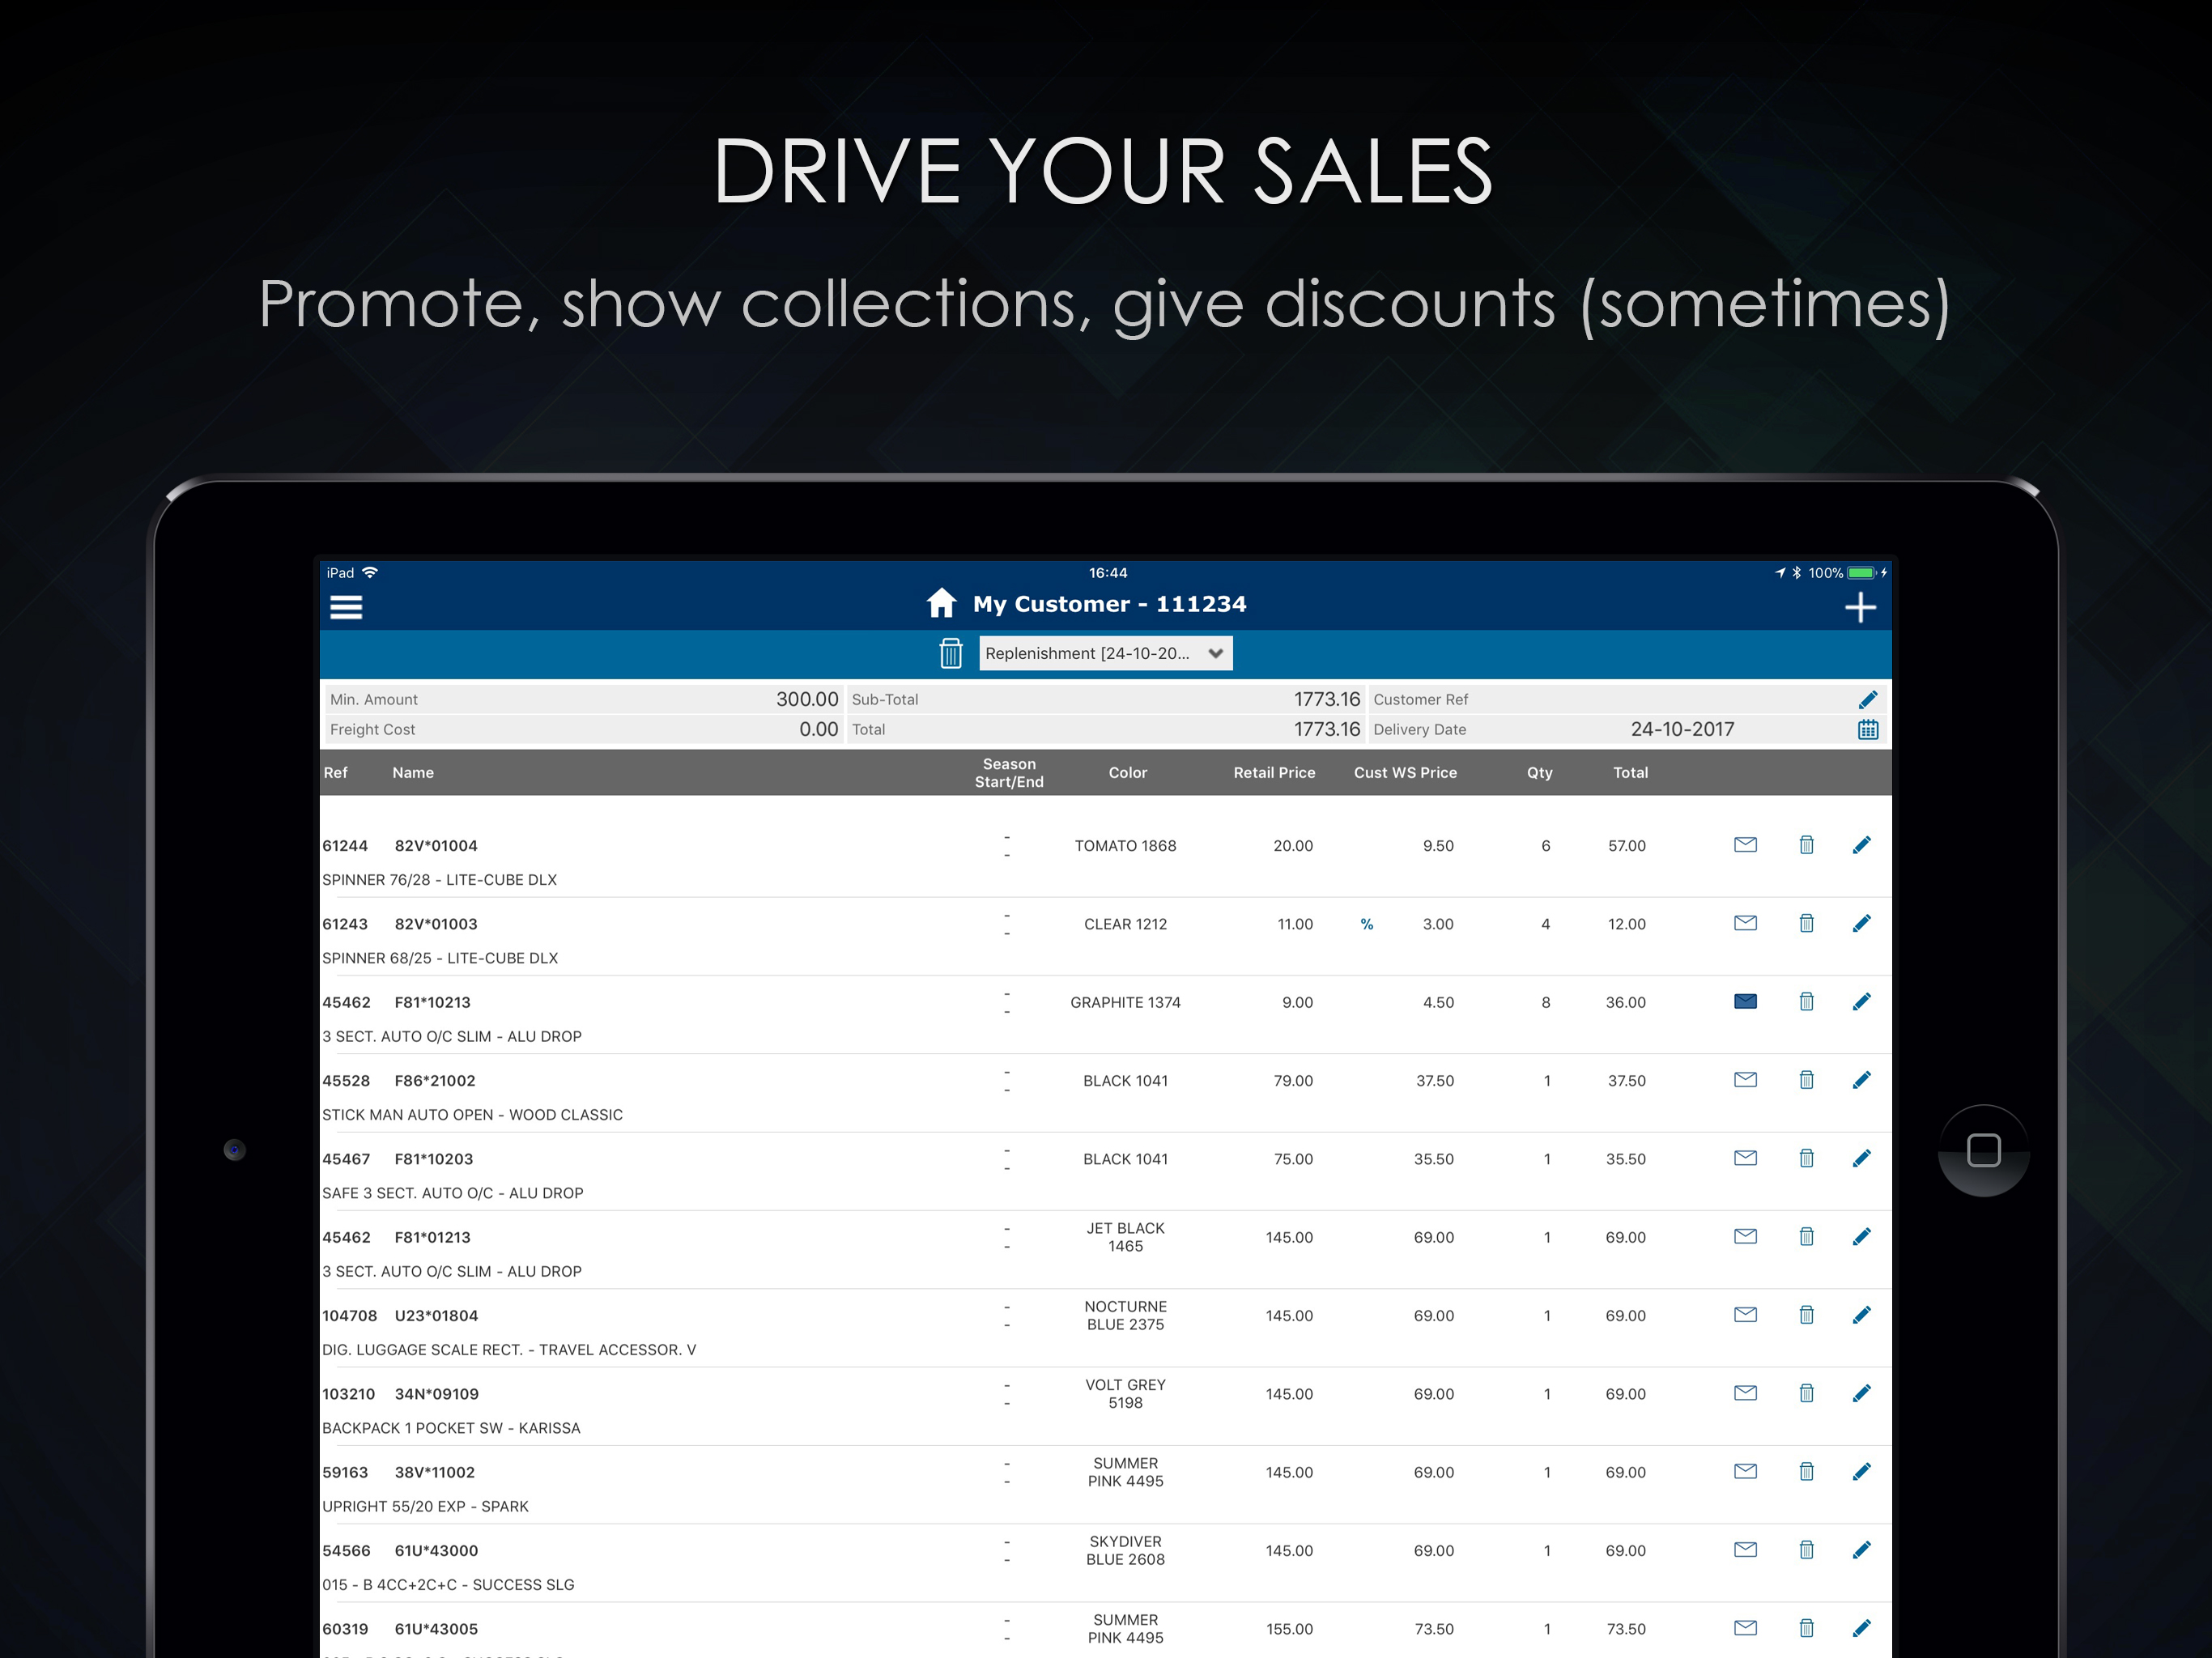
Task: Delete item 59163 UPRIGHT 55/20
Action: click(1806, 1471)
